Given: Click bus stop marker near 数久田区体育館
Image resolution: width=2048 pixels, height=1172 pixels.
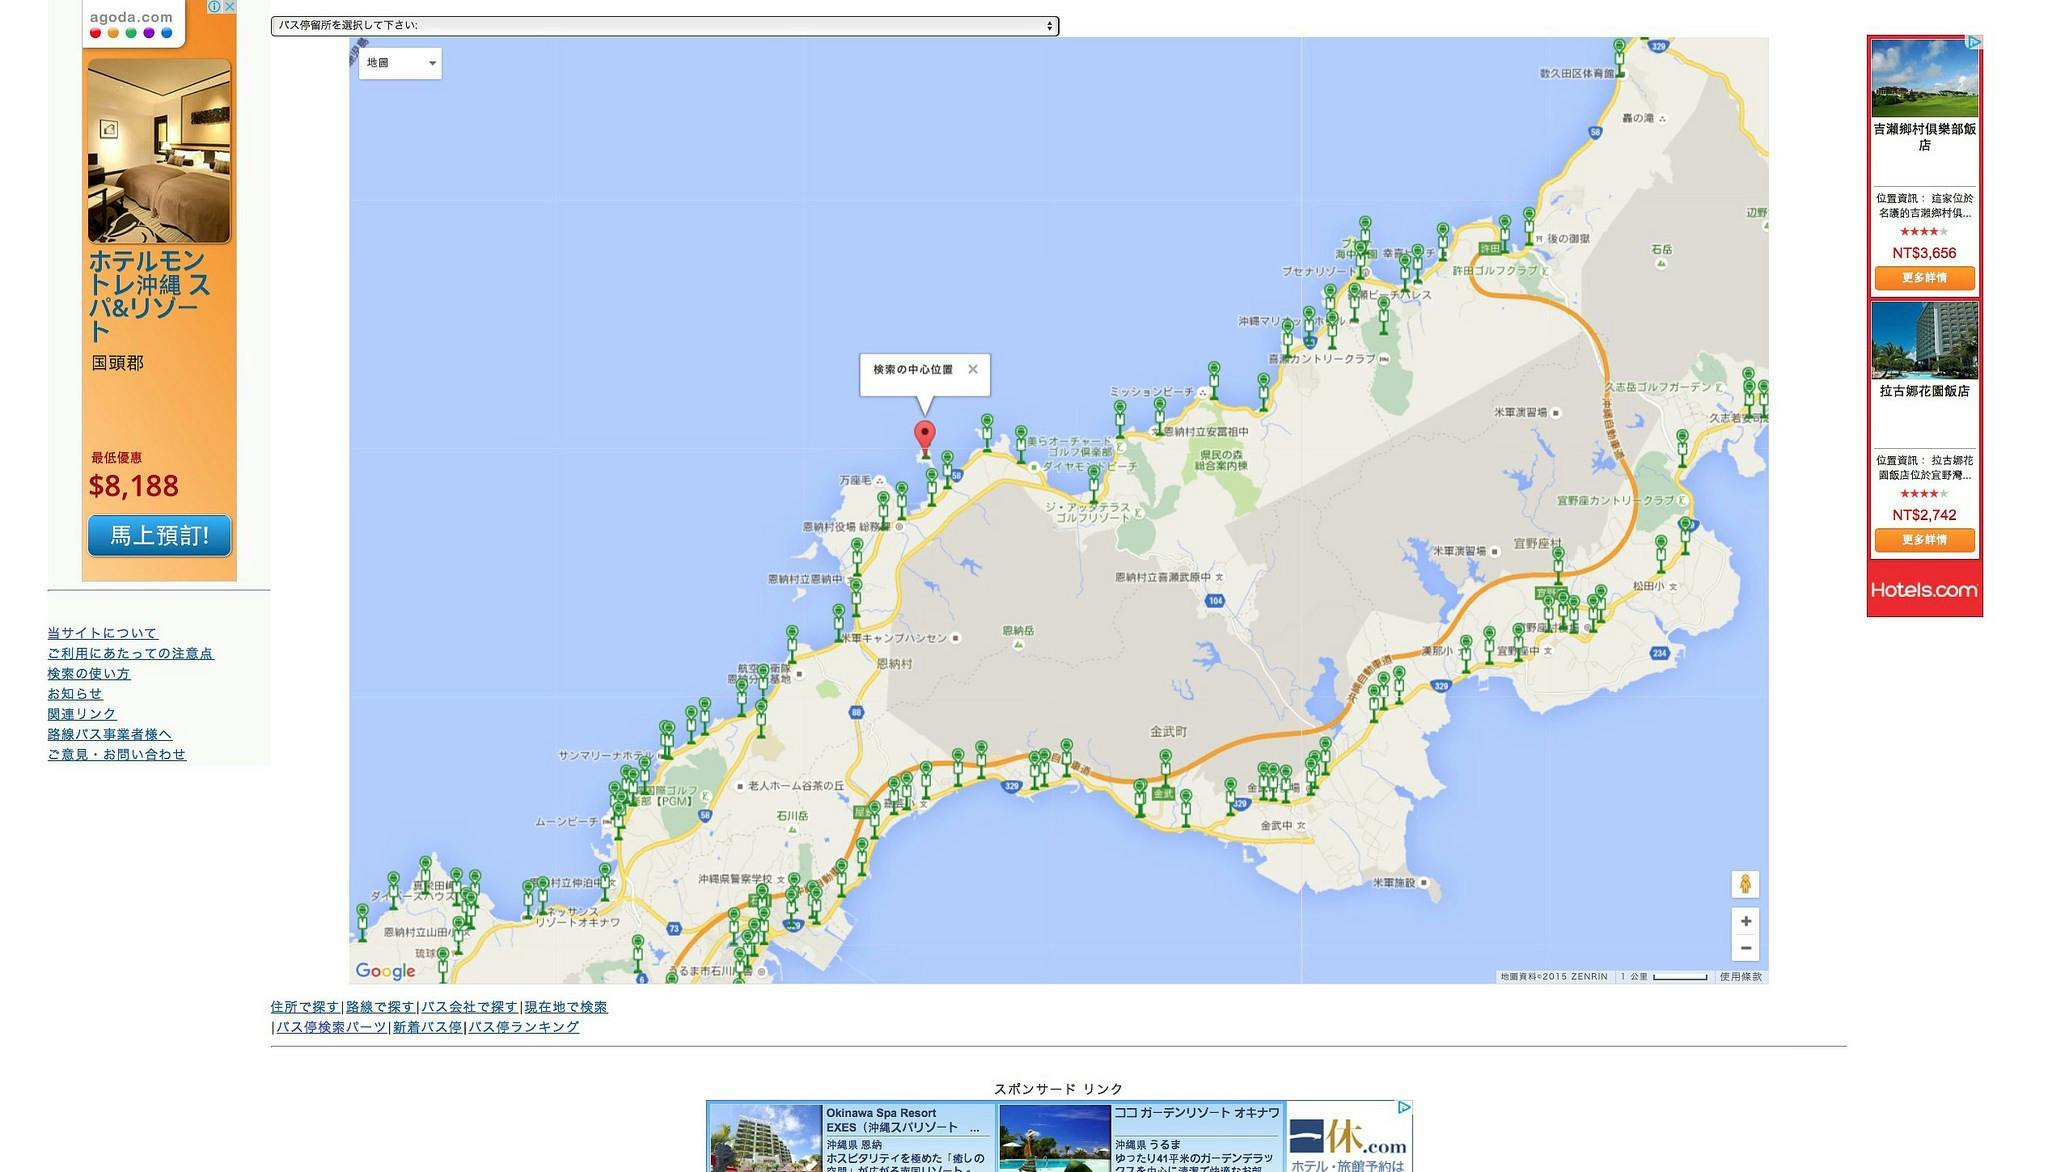Looking at the screenshot, I should (x=1619, y=56).
